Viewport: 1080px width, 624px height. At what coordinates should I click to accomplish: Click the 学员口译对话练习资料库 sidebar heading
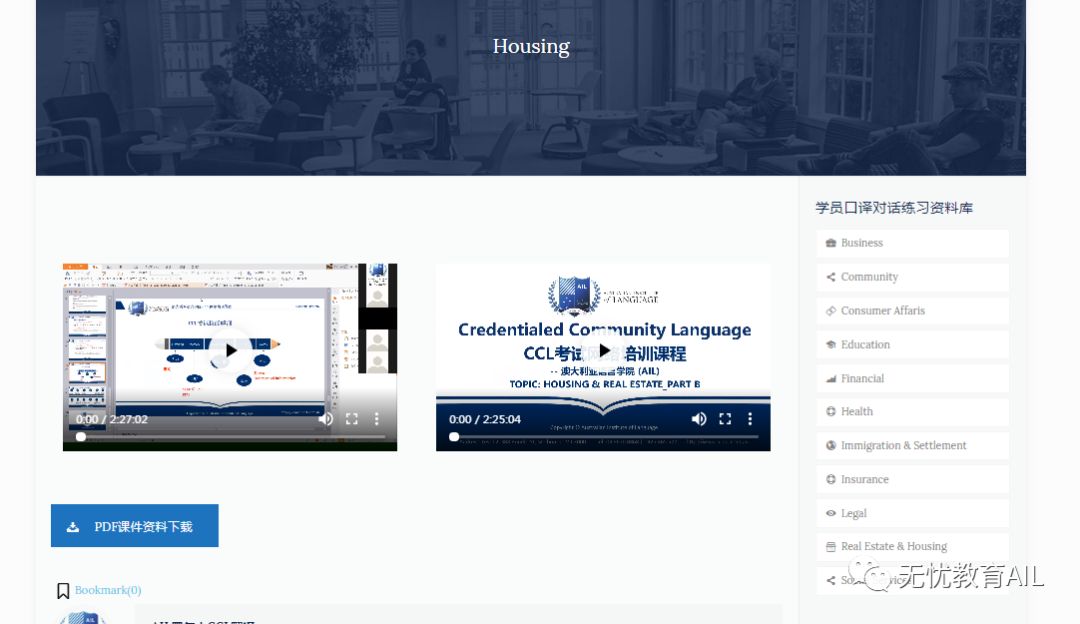click(x=894, y=208)
